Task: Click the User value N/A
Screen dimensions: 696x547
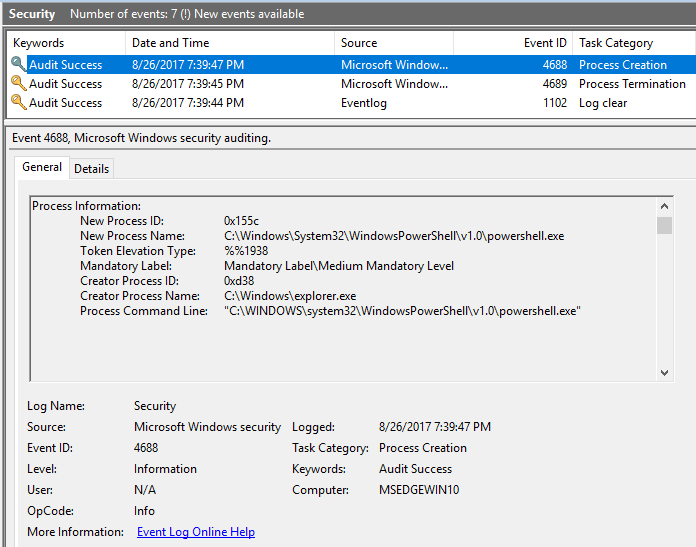Action: [145, 490]
